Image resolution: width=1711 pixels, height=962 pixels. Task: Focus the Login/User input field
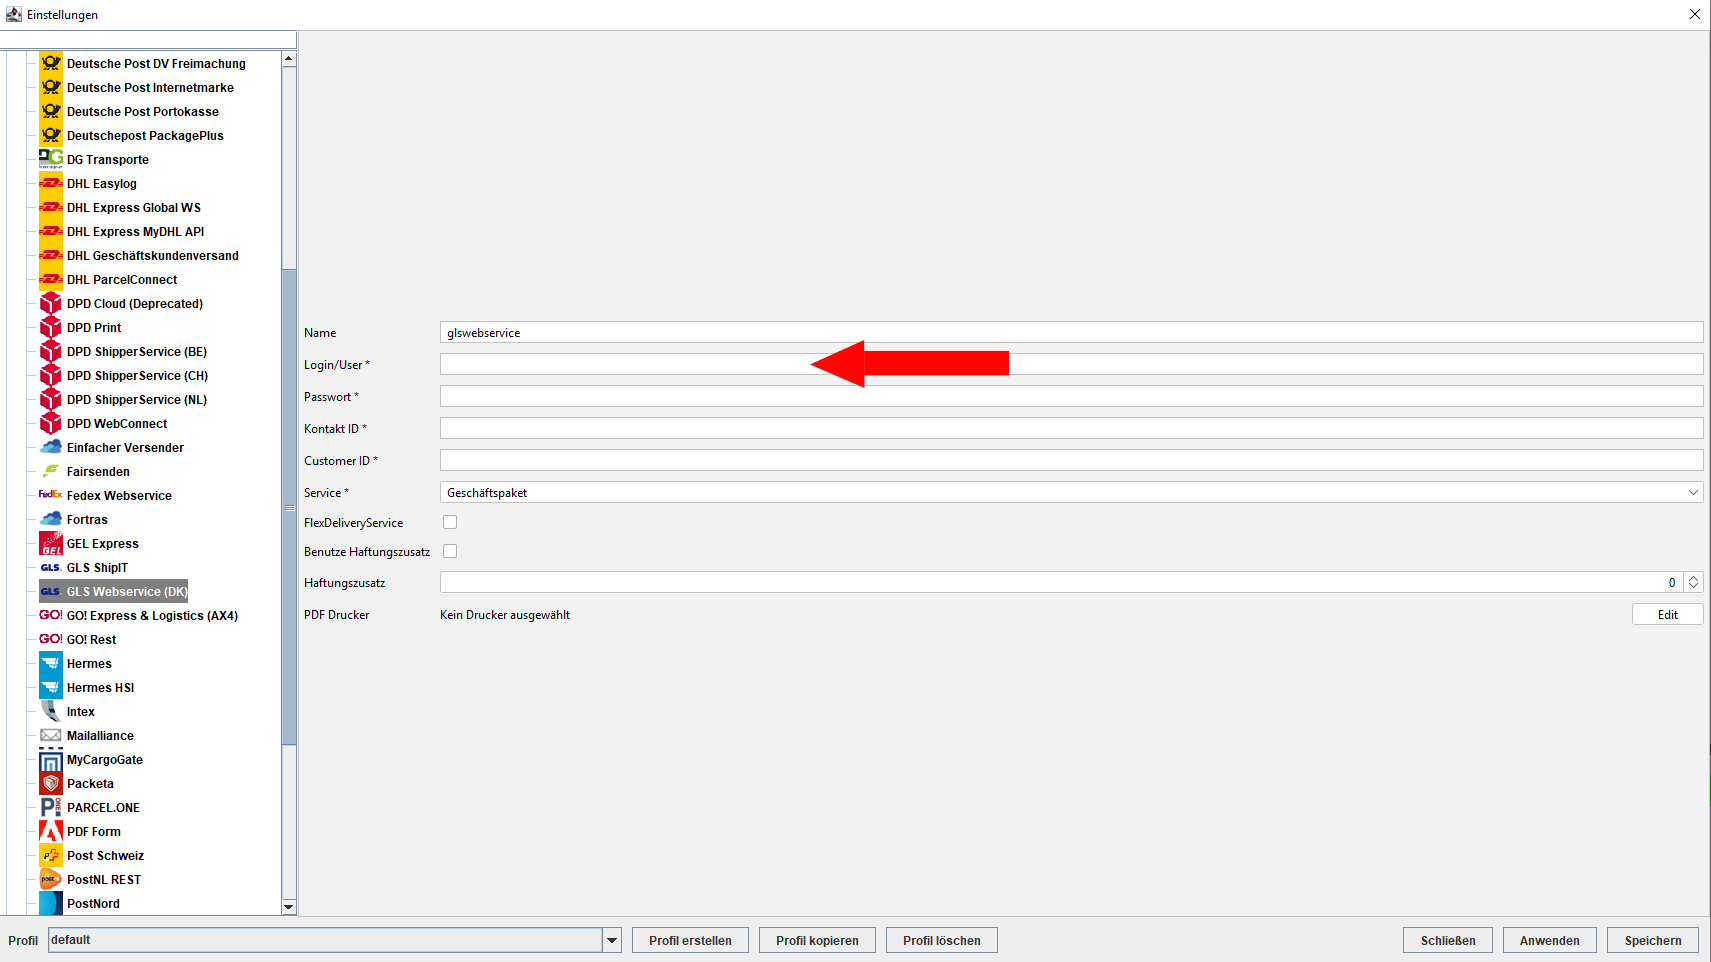click(1071, 364)
